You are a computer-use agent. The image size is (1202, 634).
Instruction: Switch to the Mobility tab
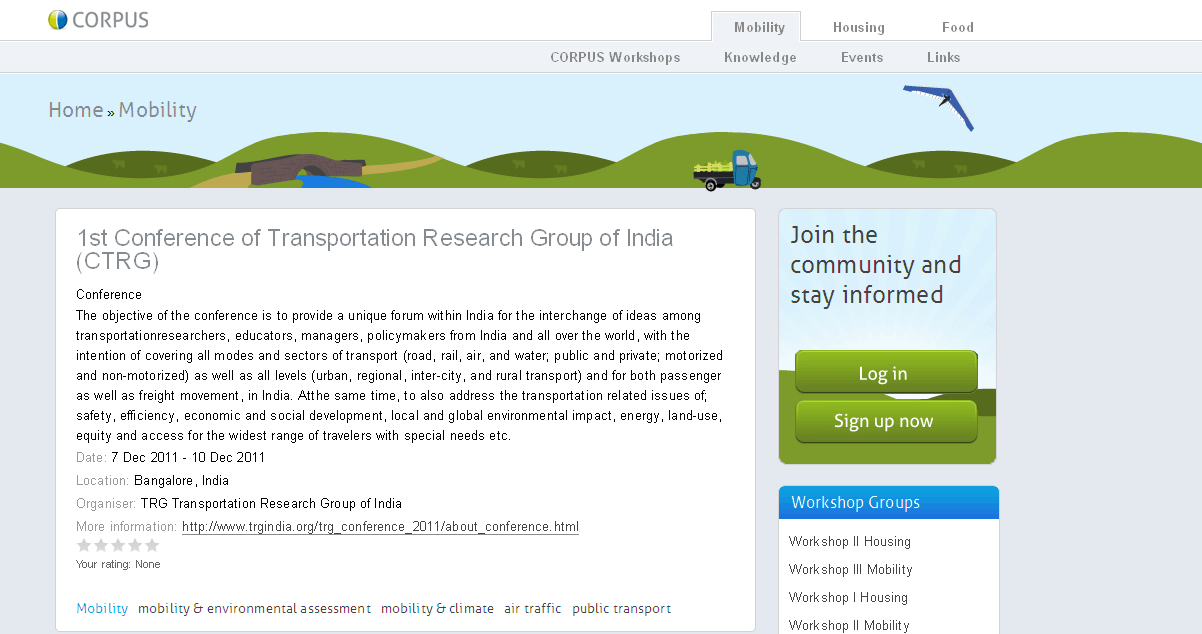pyautogui.click(x=759, y=27)
